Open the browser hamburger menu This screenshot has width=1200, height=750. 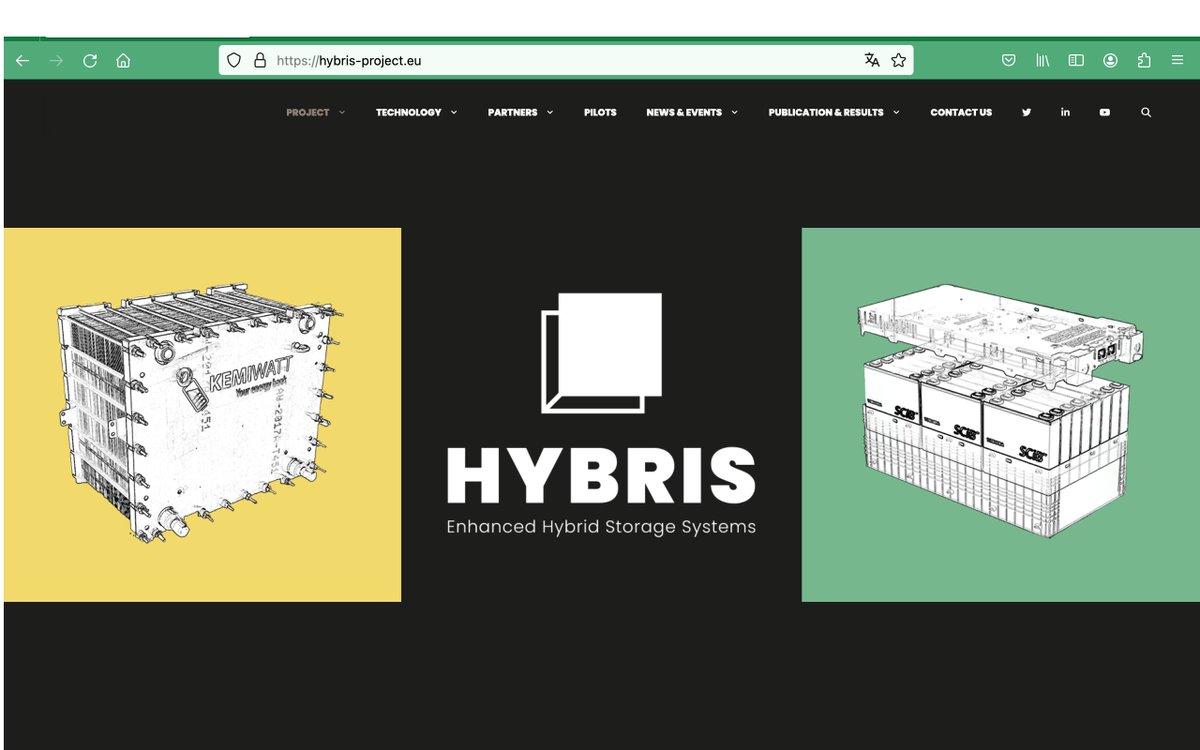(x=1177, y=61)
